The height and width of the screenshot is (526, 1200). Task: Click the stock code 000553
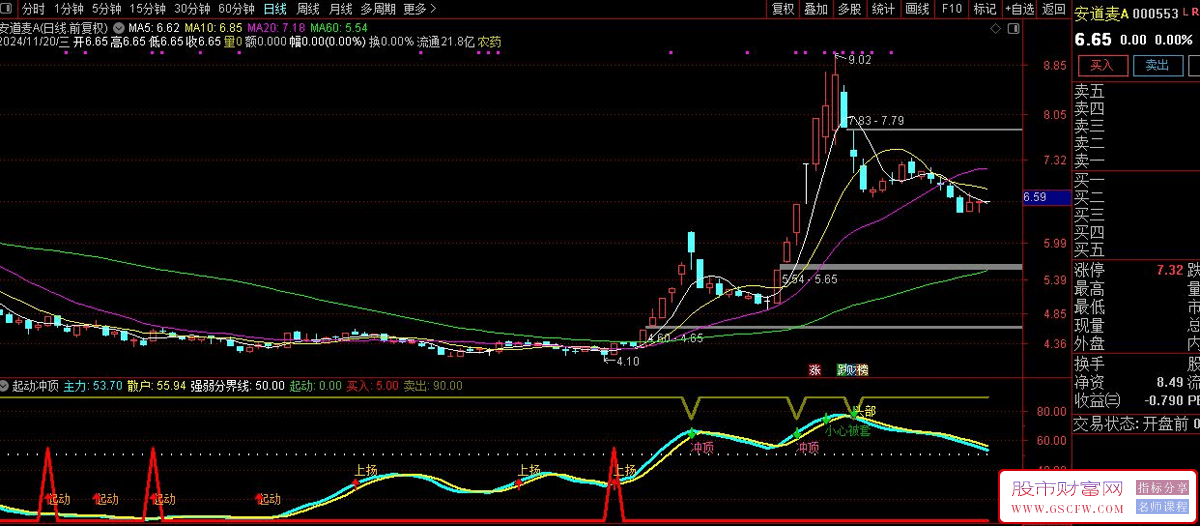pos(1156,14)
